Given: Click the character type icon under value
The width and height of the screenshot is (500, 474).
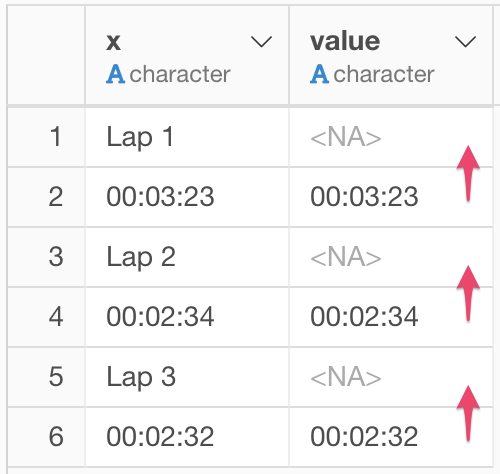Looking at the screenshot, I should coord(319,74).
